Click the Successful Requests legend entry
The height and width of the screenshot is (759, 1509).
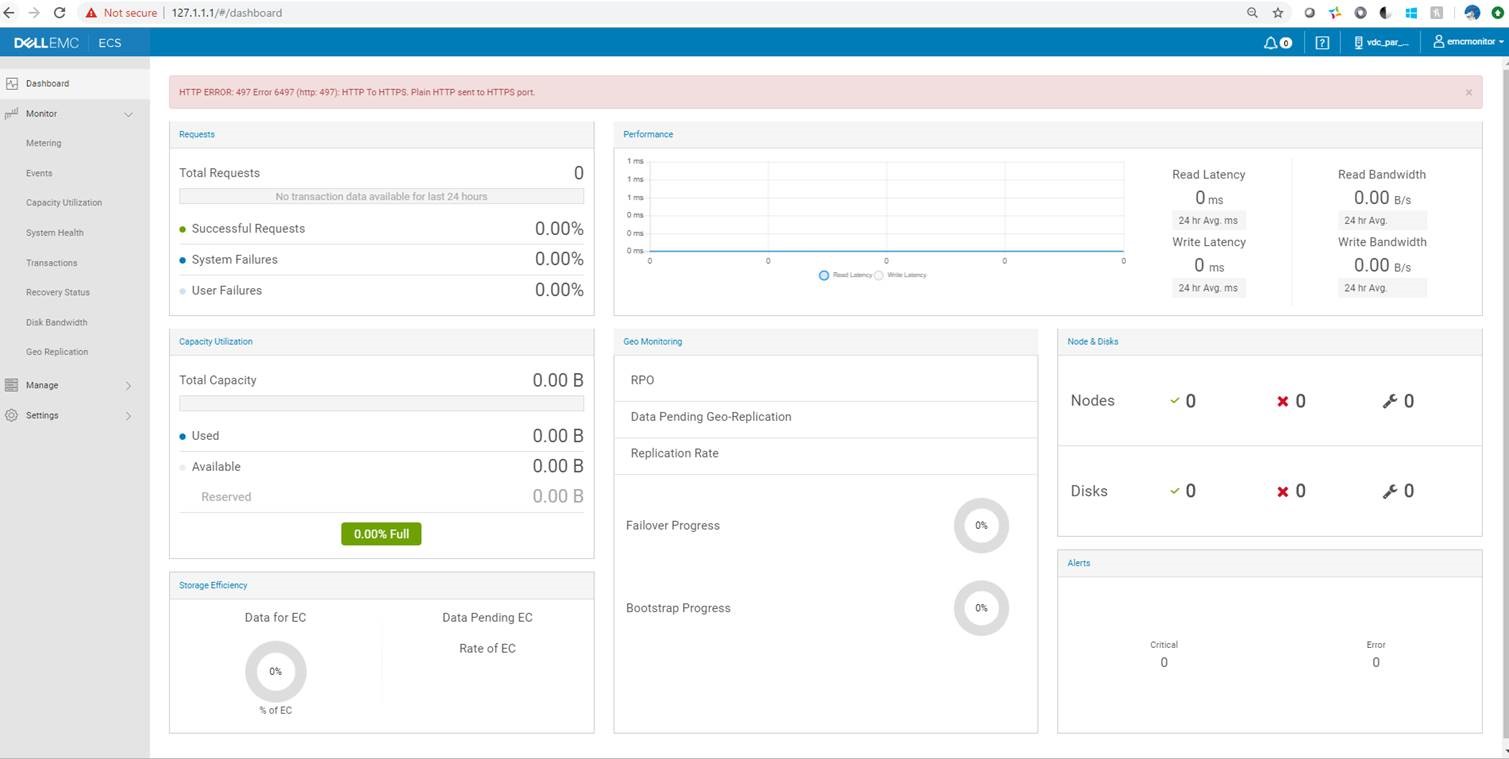point(242,228)
